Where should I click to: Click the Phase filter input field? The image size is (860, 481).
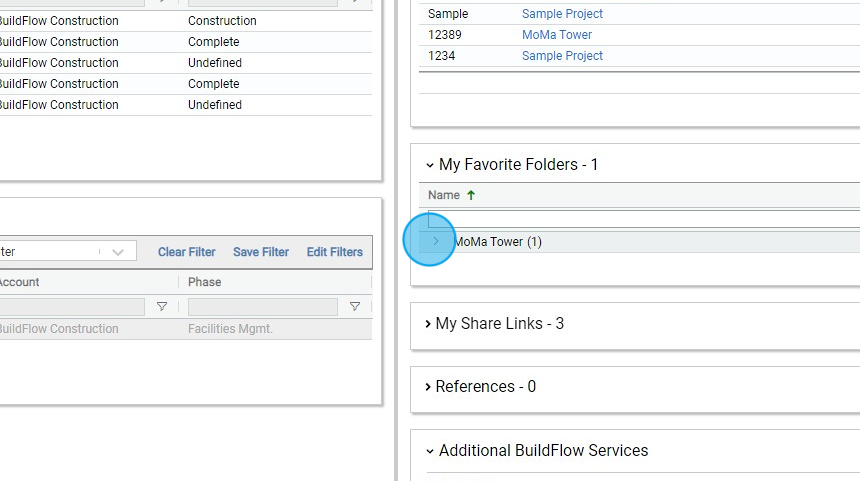(x=262, y=307)
